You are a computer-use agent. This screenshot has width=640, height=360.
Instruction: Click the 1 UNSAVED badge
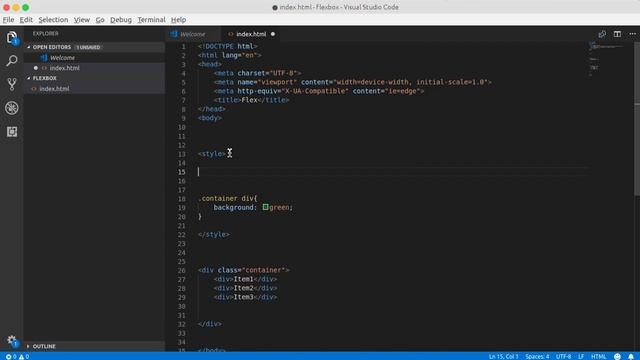pos(89,47)
